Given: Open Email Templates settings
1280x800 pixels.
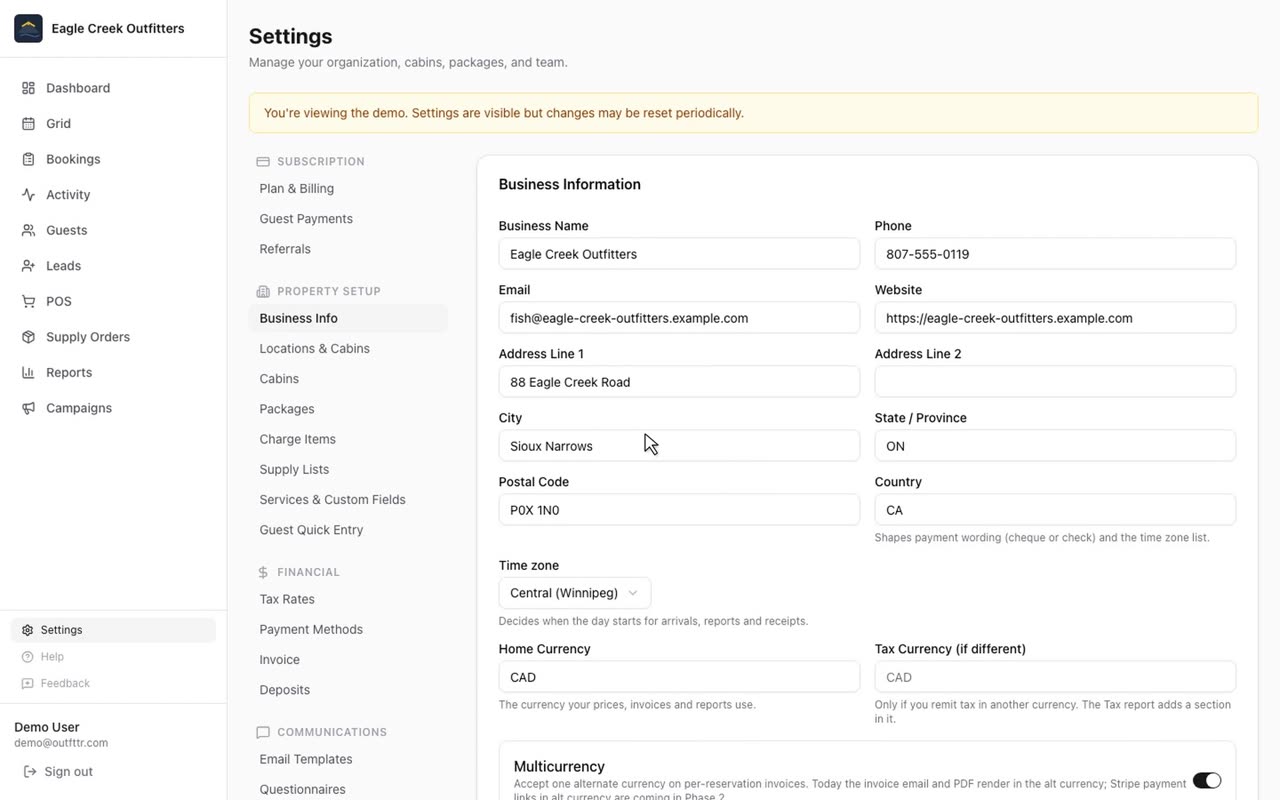Looking at the screenshot, I should [306, 759].
